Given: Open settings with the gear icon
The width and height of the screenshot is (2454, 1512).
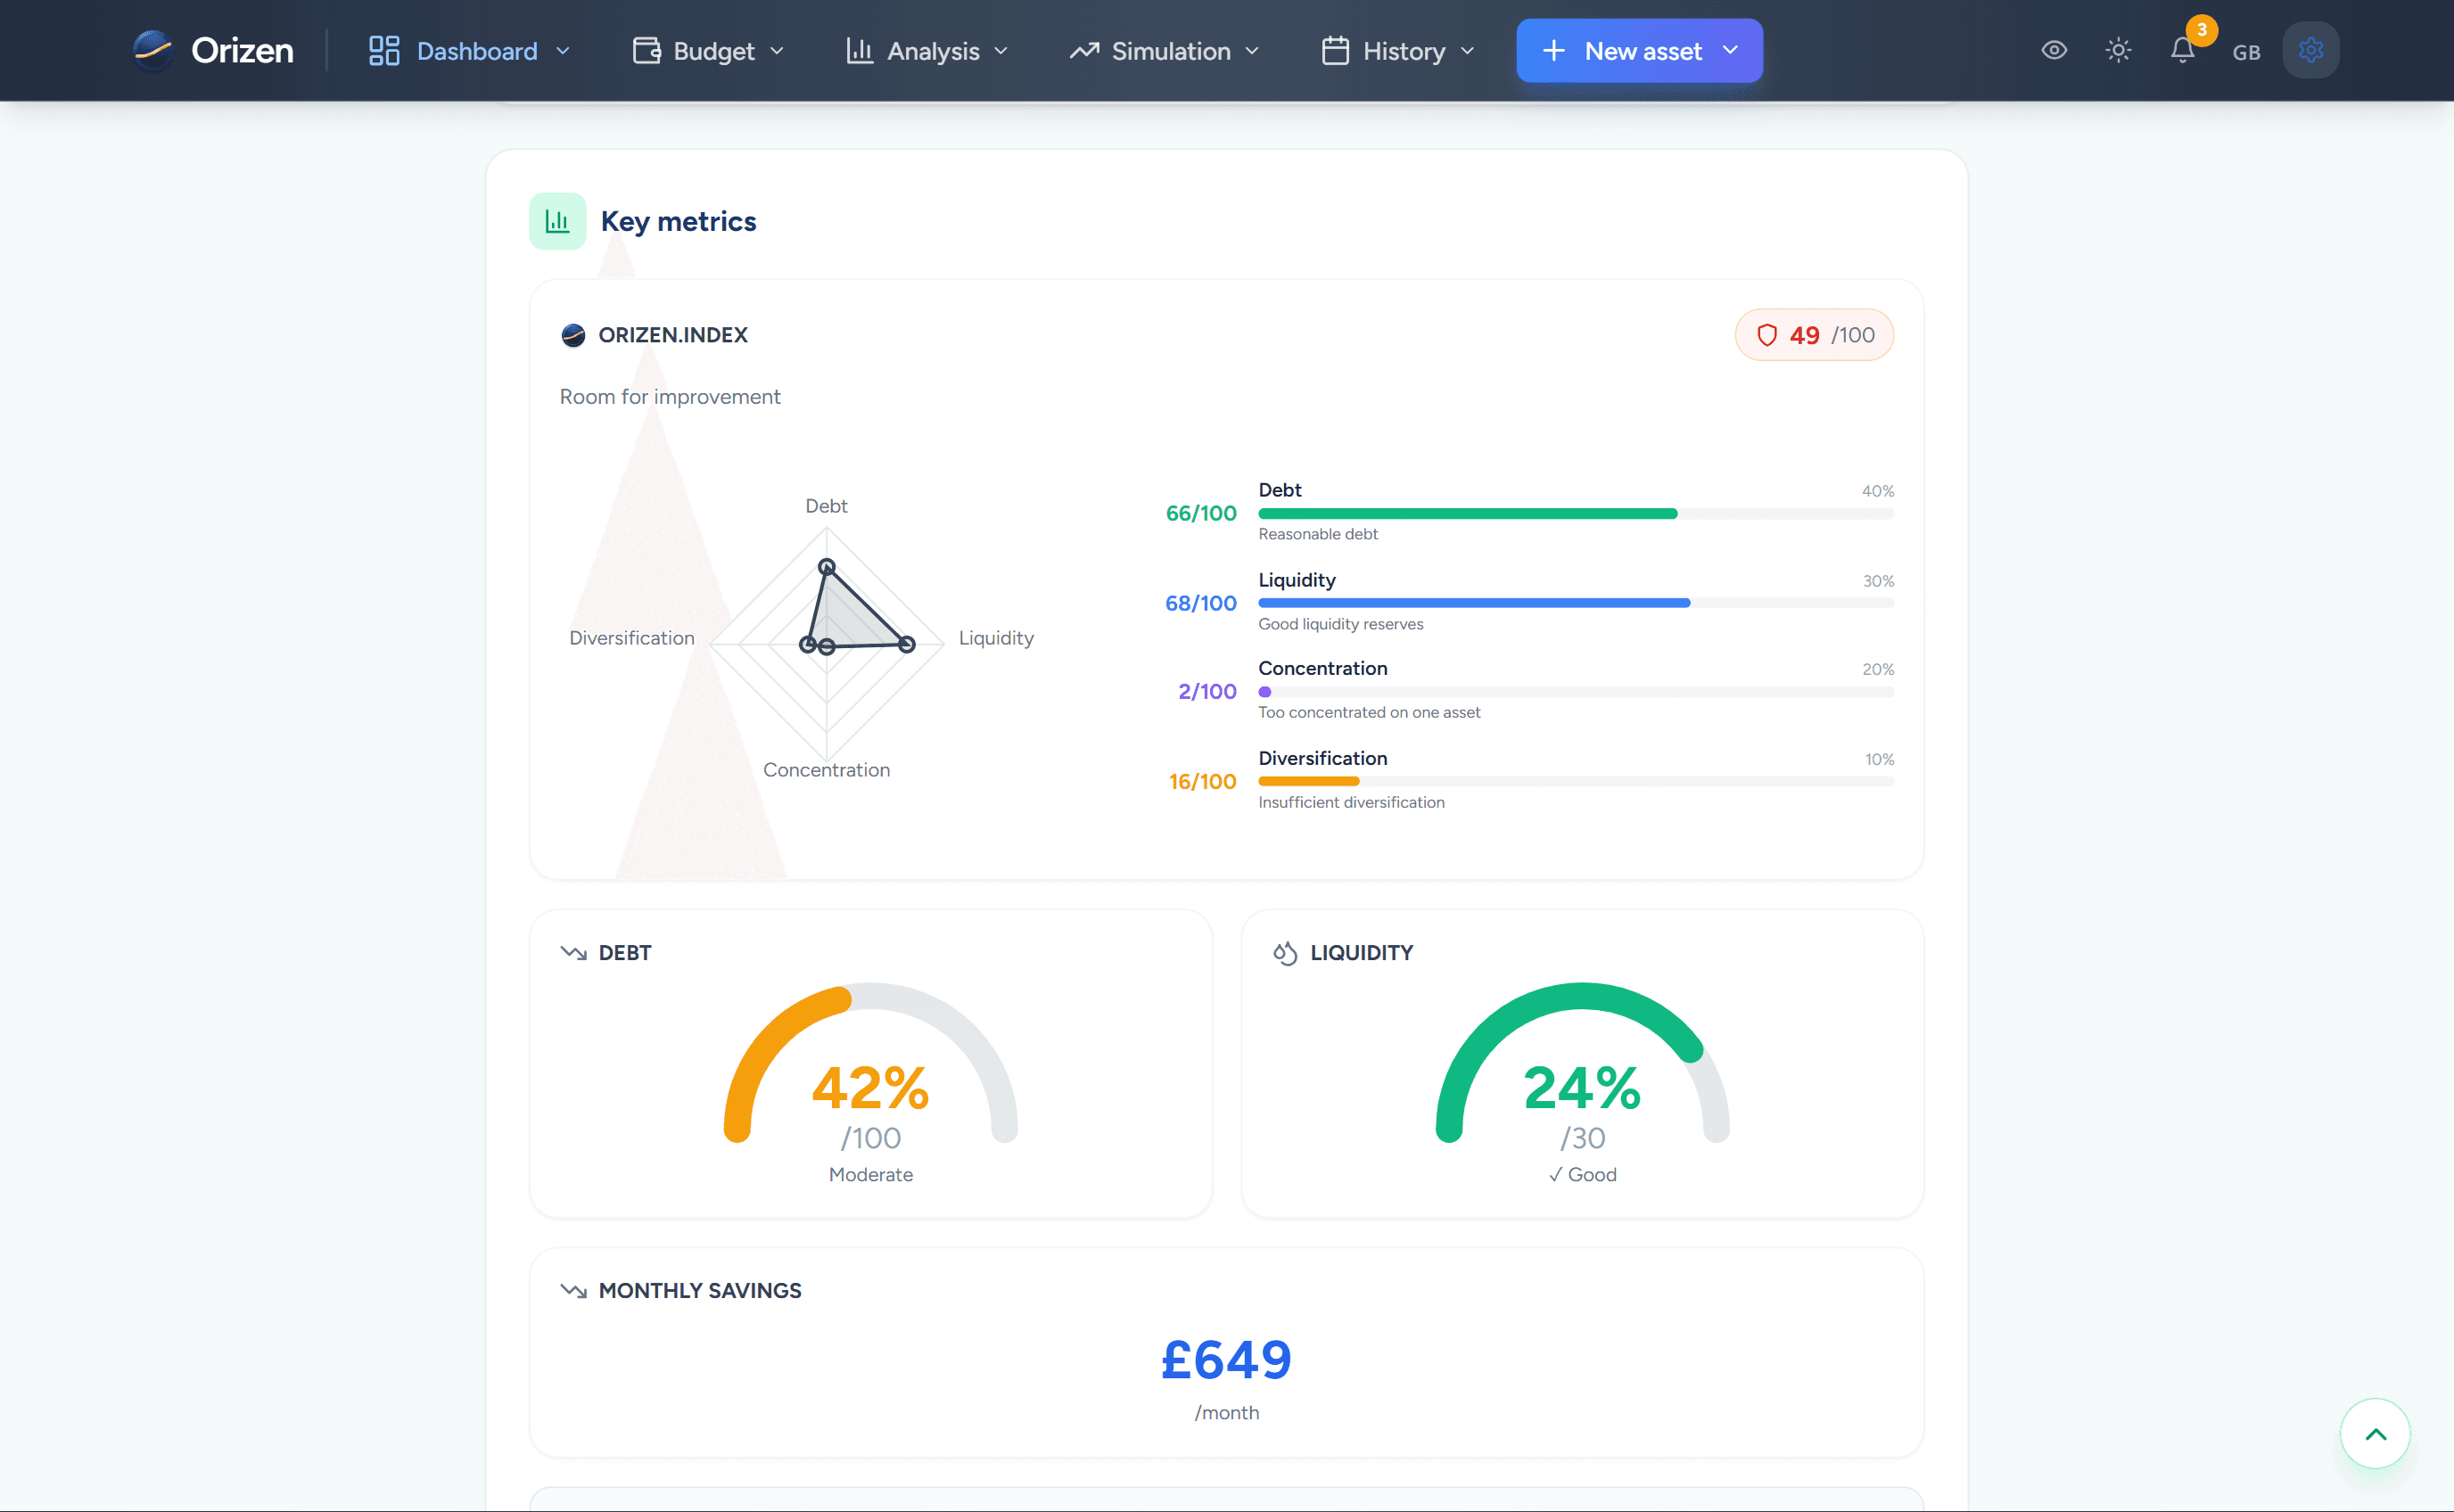Looking at the screenshot, I should click(2310, 50).
